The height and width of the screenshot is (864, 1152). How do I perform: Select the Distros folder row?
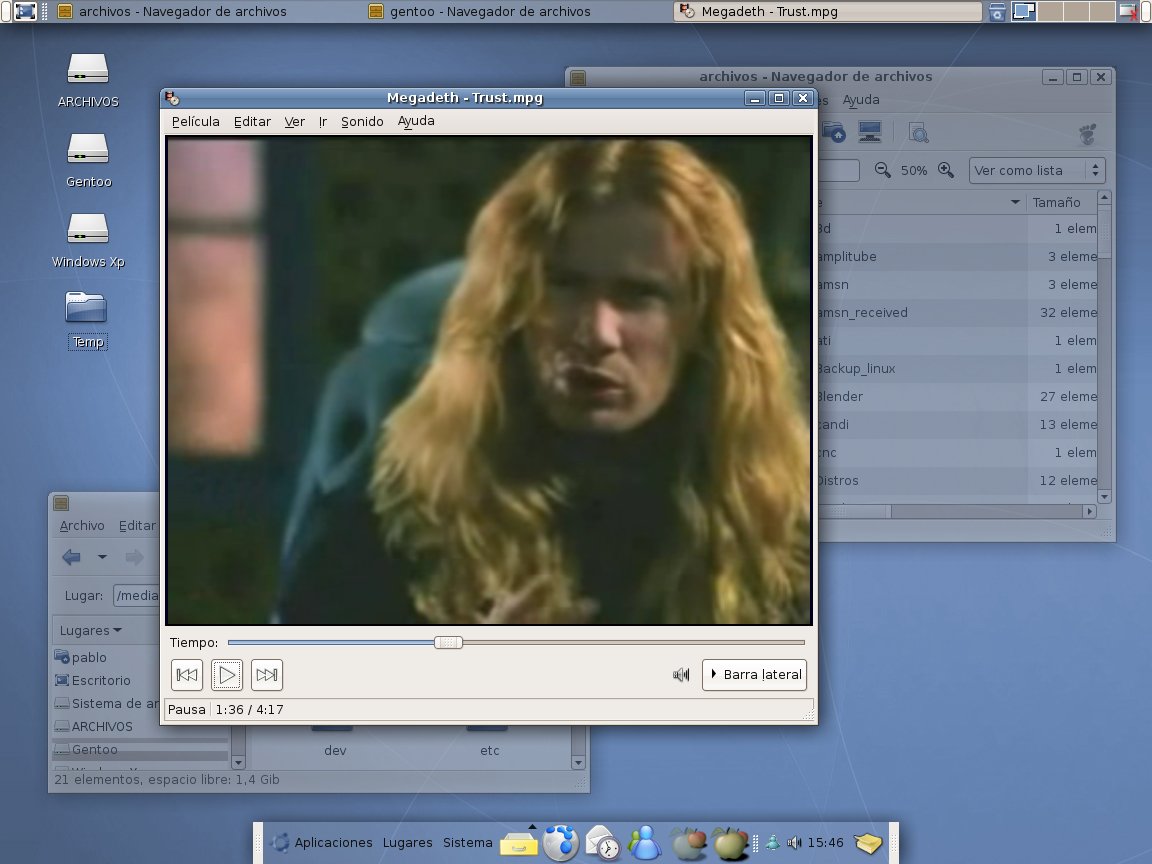tap(957, 480)
